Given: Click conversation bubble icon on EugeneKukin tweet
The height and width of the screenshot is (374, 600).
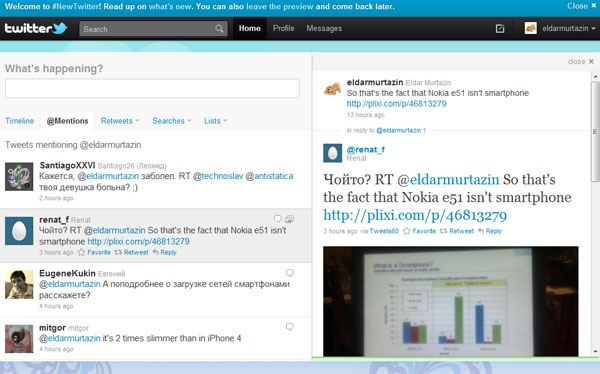Looking at the screenshot, I should (x=290, y=273).
